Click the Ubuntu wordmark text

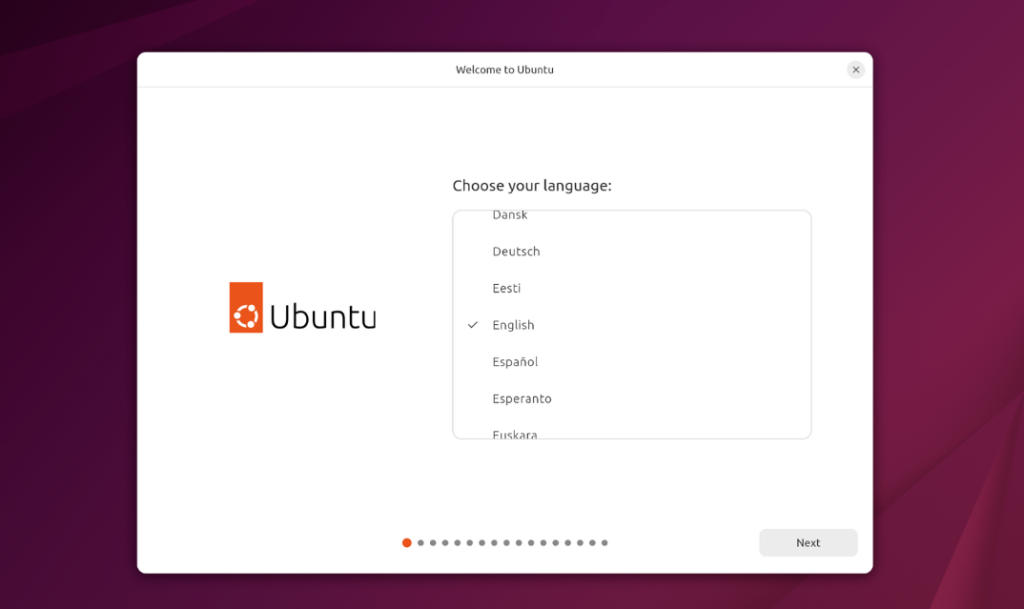323,316
